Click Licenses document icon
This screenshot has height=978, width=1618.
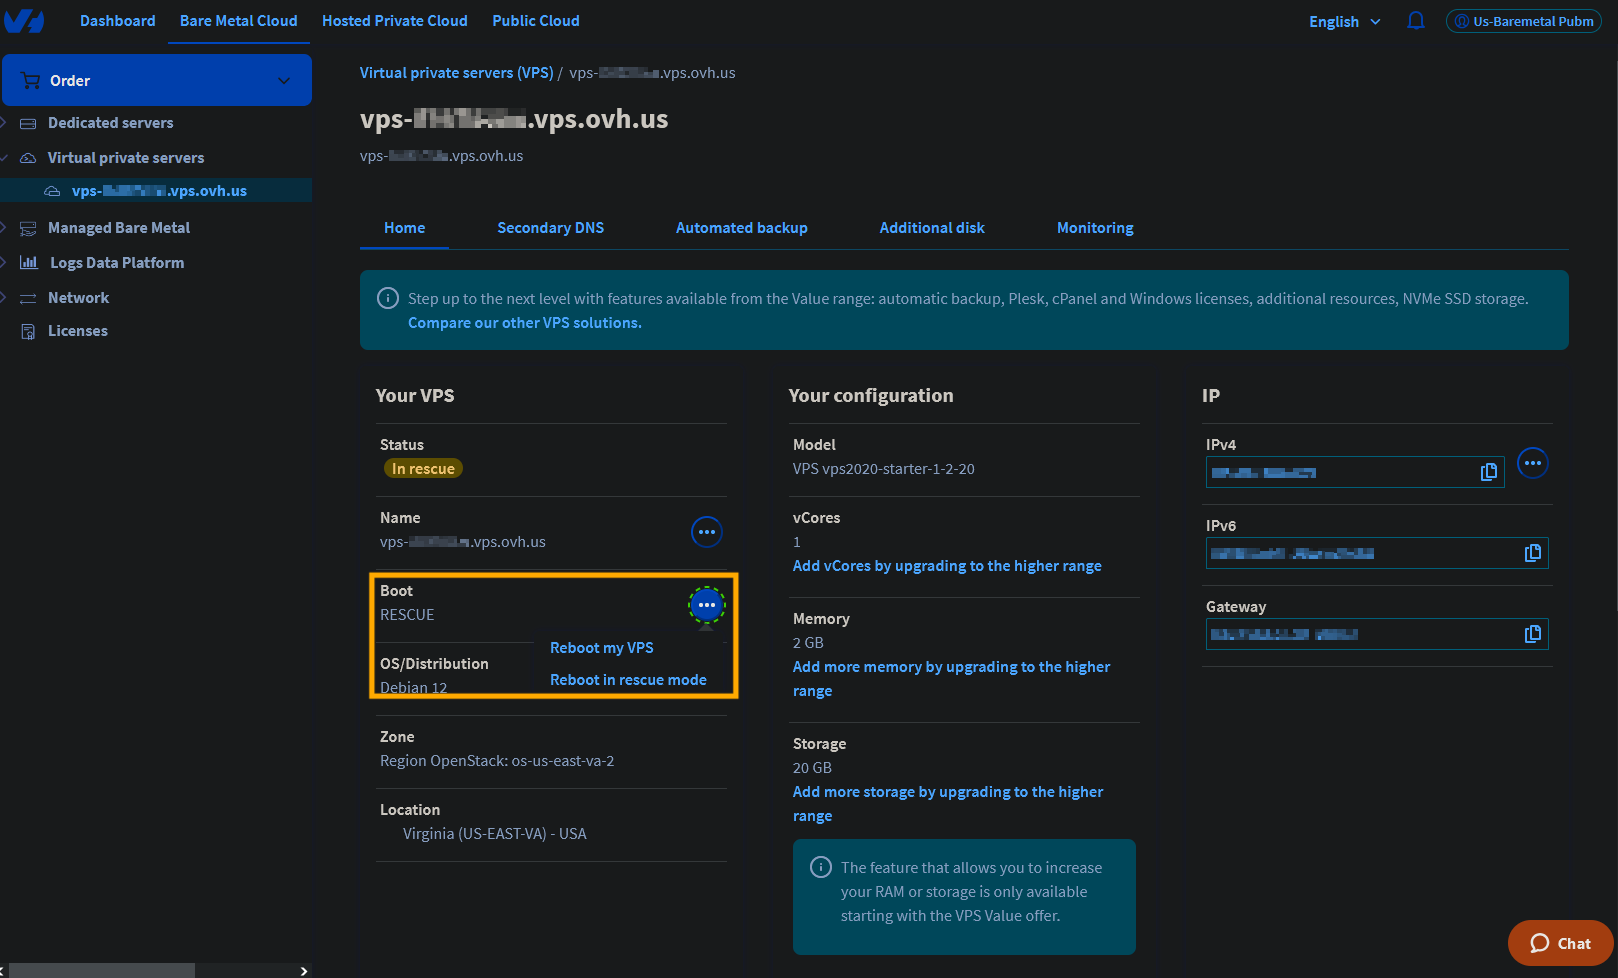(x=28, y=331)
